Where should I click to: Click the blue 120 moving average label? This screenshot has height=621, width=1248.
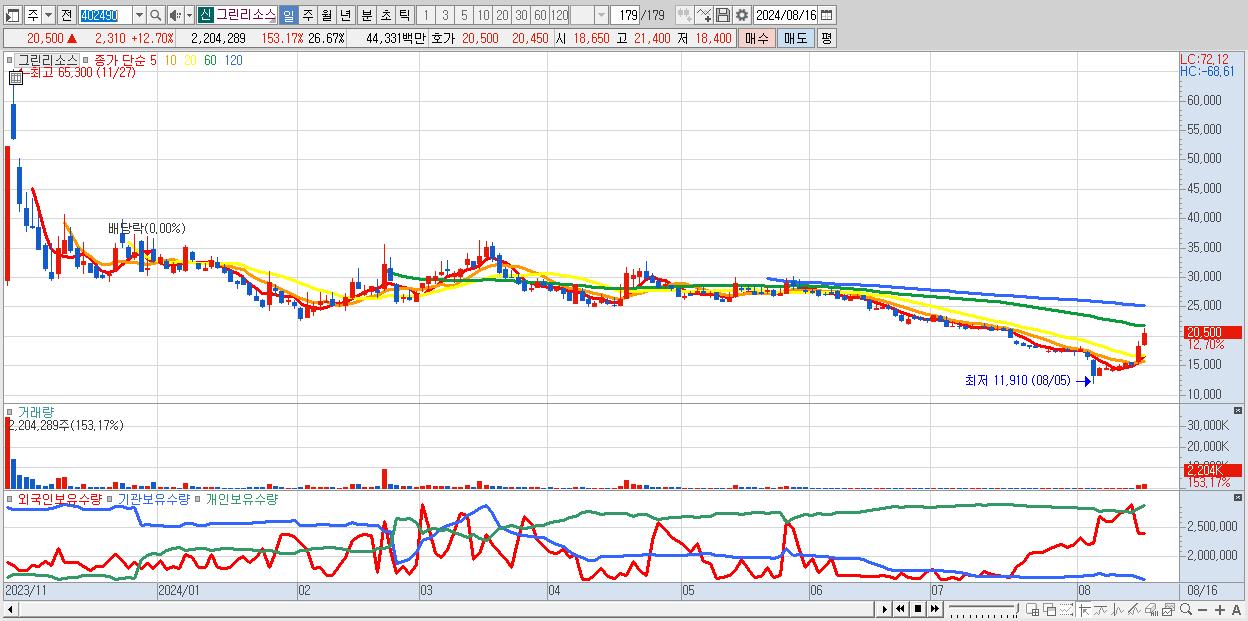coord(233,60)
